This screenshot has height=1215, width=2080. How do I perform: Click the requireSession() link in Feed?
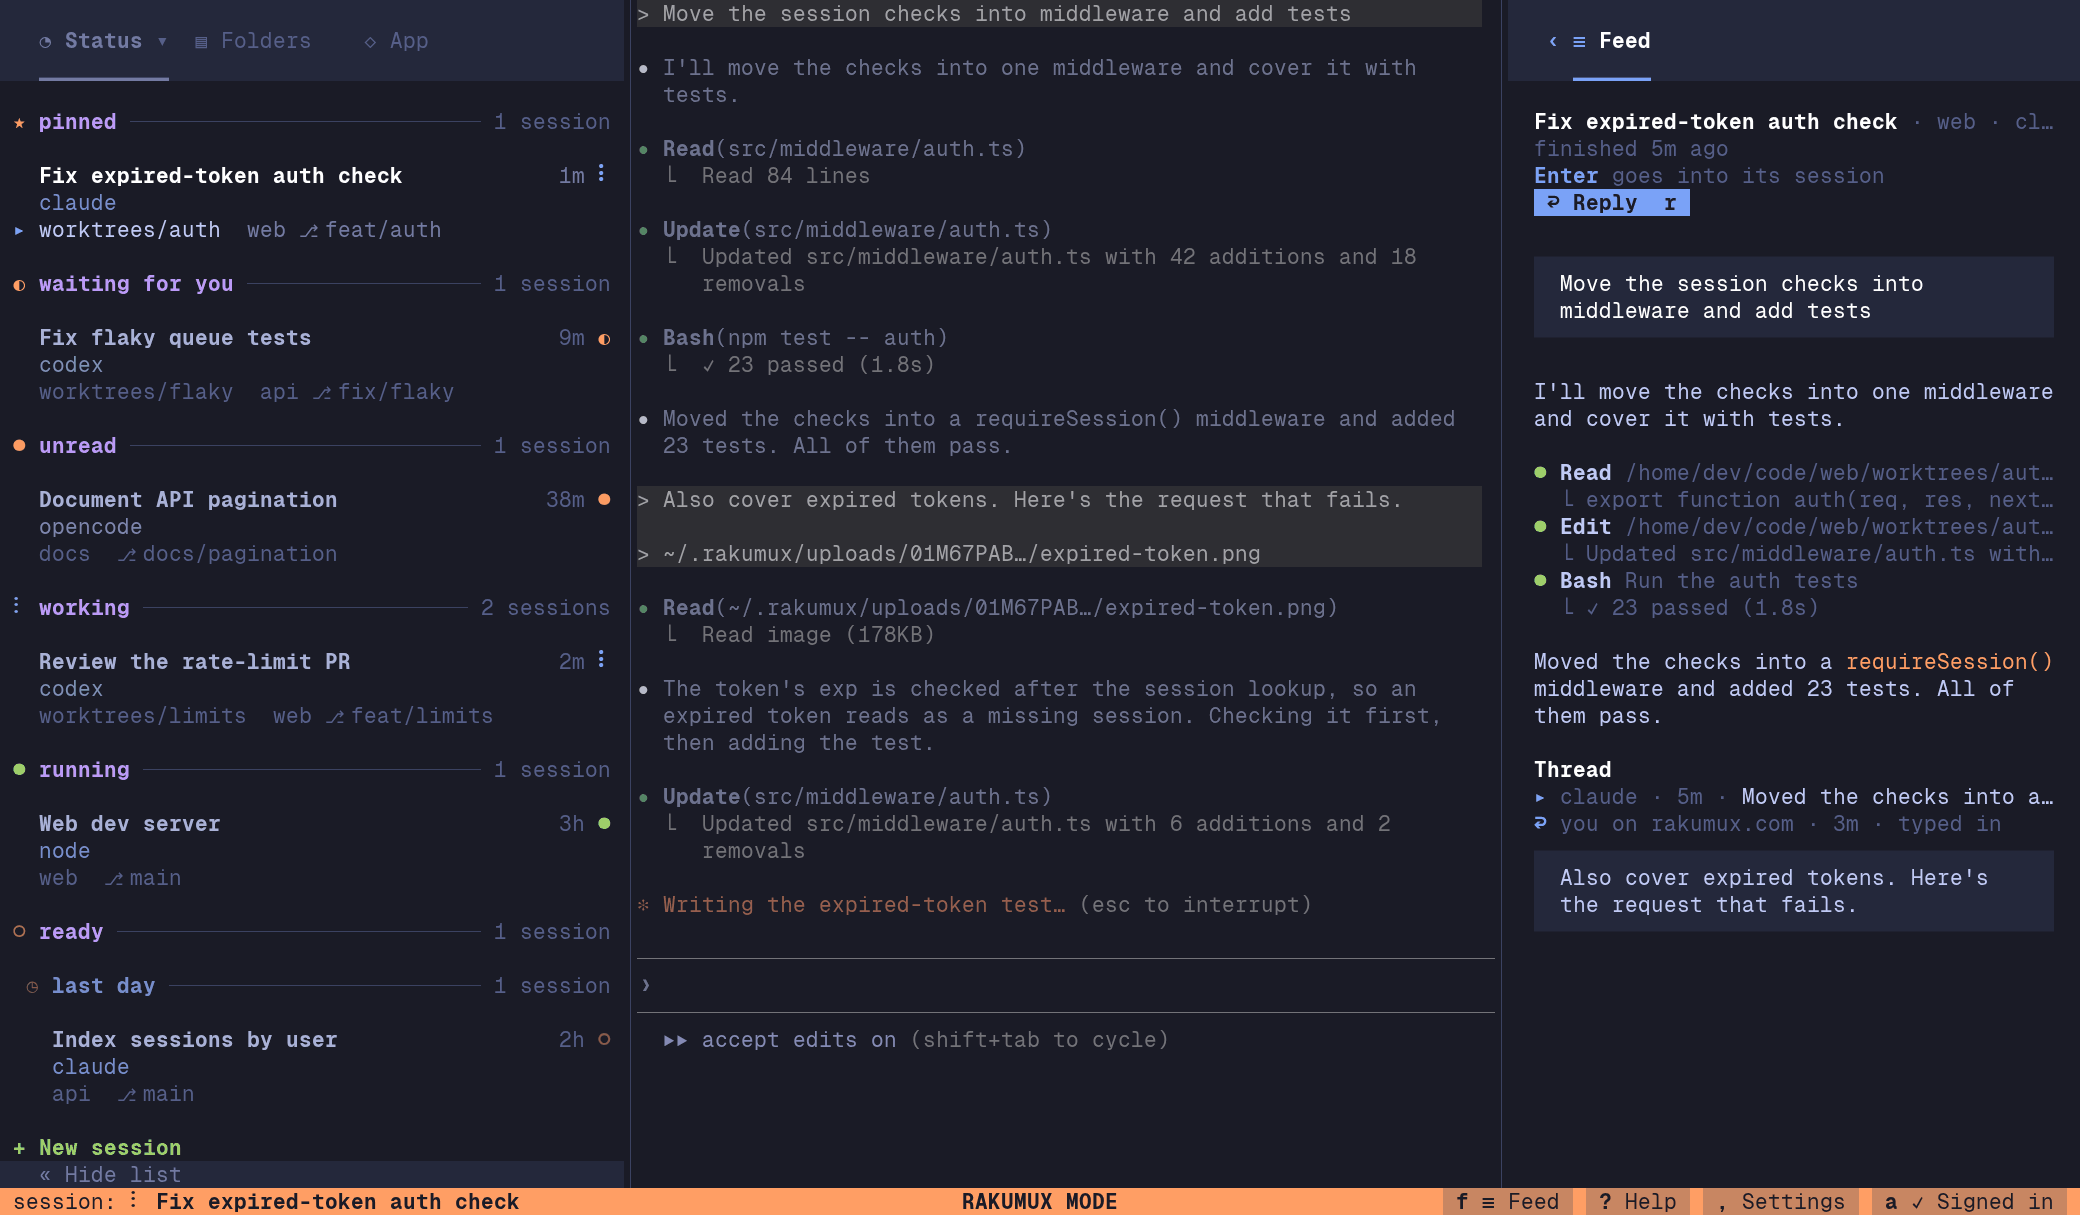[x=1949, y=662]
